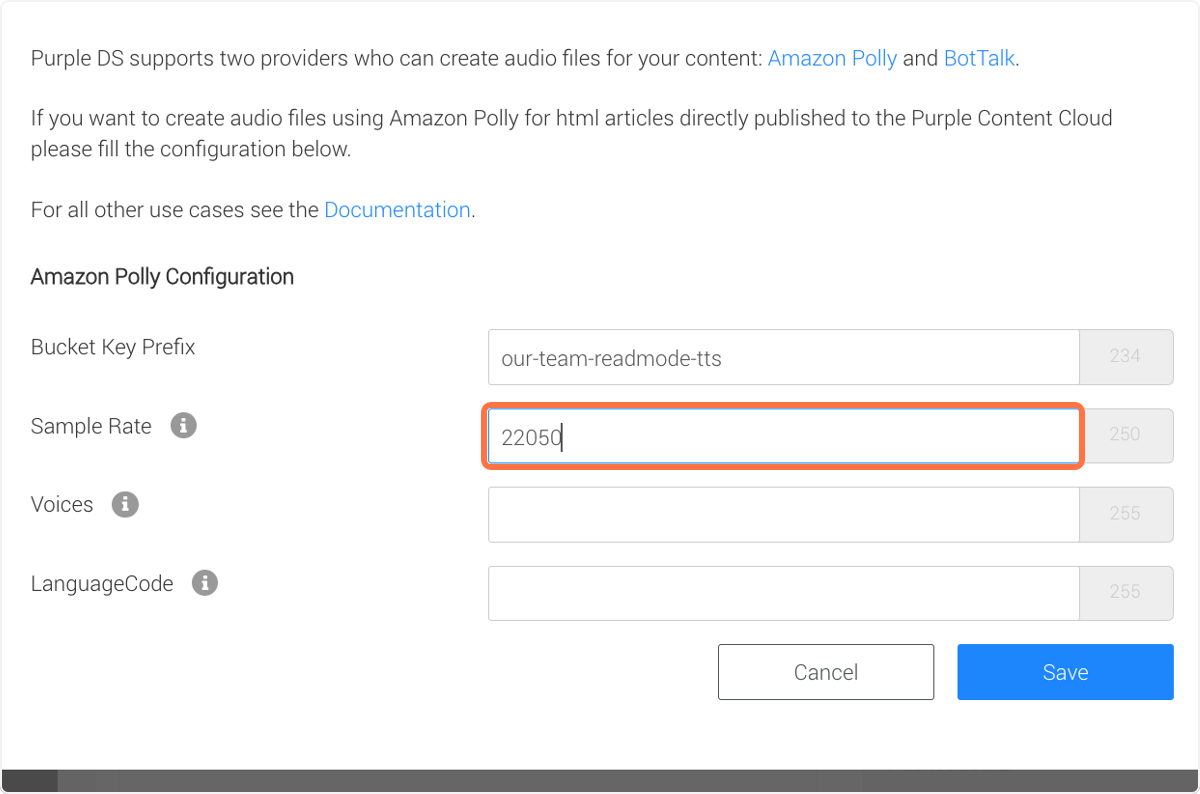Click the Voices label text
The image size is (1200, 794).
point(62,504)
